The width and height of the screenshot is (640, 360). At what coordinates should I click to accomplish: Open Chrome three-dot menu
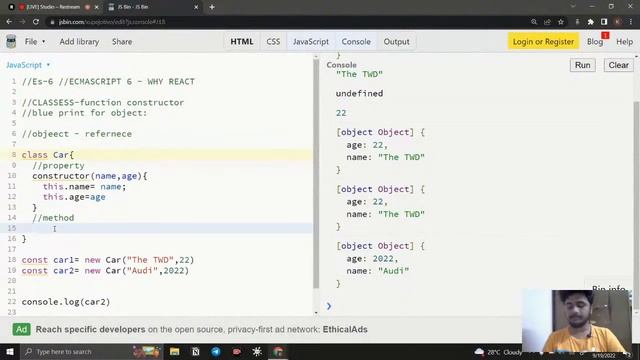[631, 22]
